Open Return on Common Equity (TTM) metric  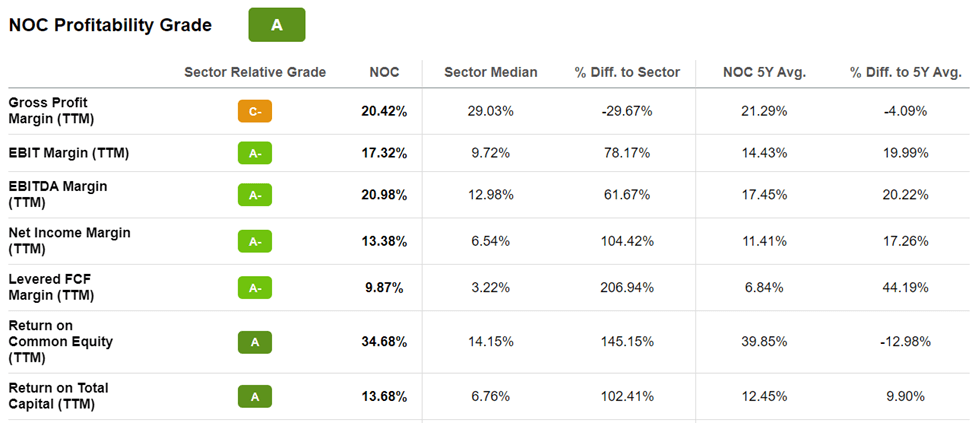(61, 342)
